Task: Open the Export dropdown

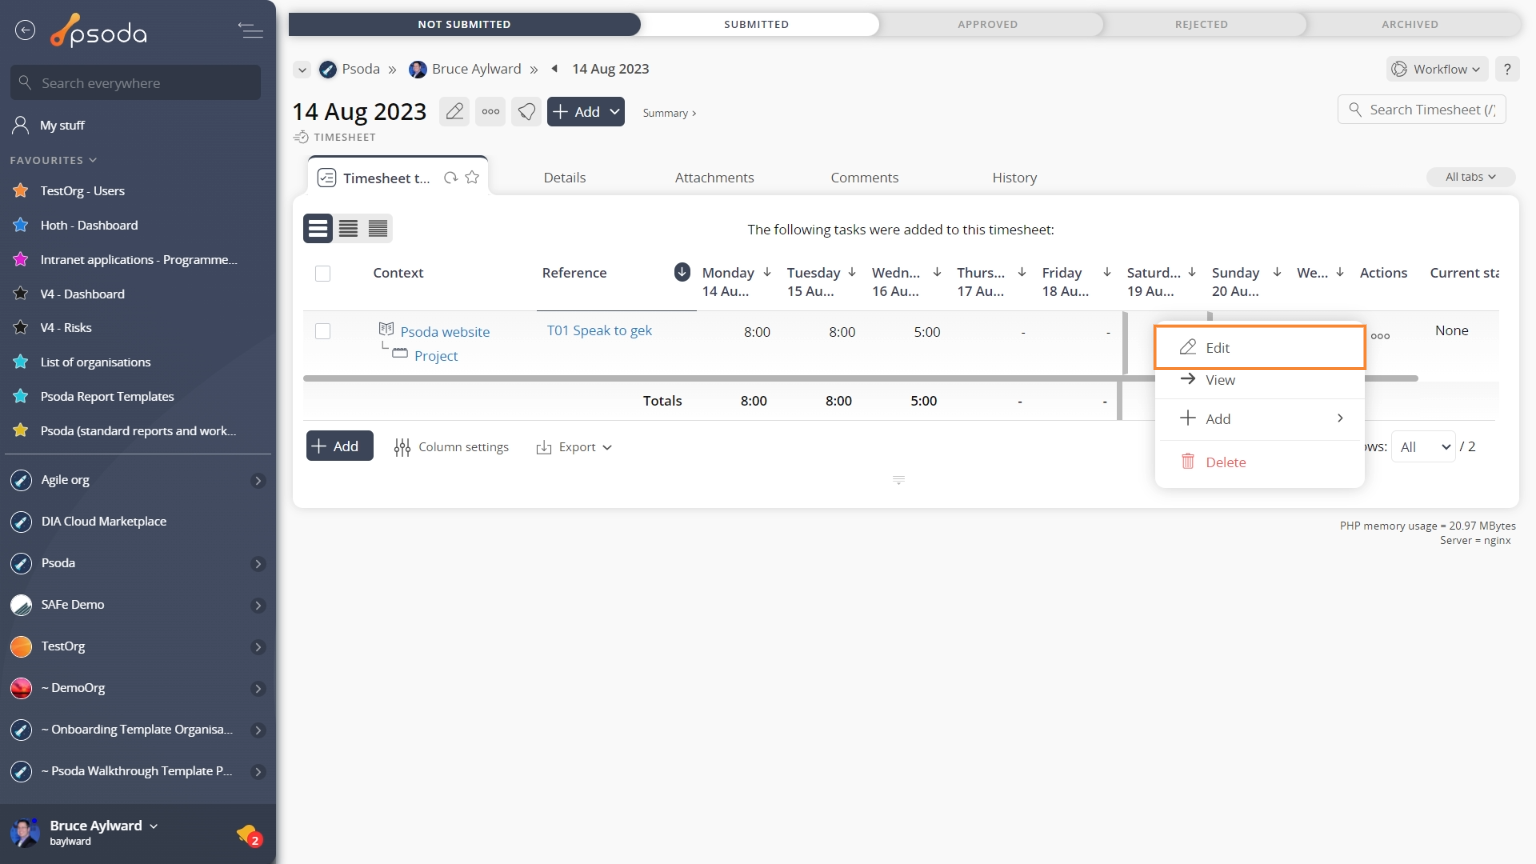Action: click(x=574, y=447)
